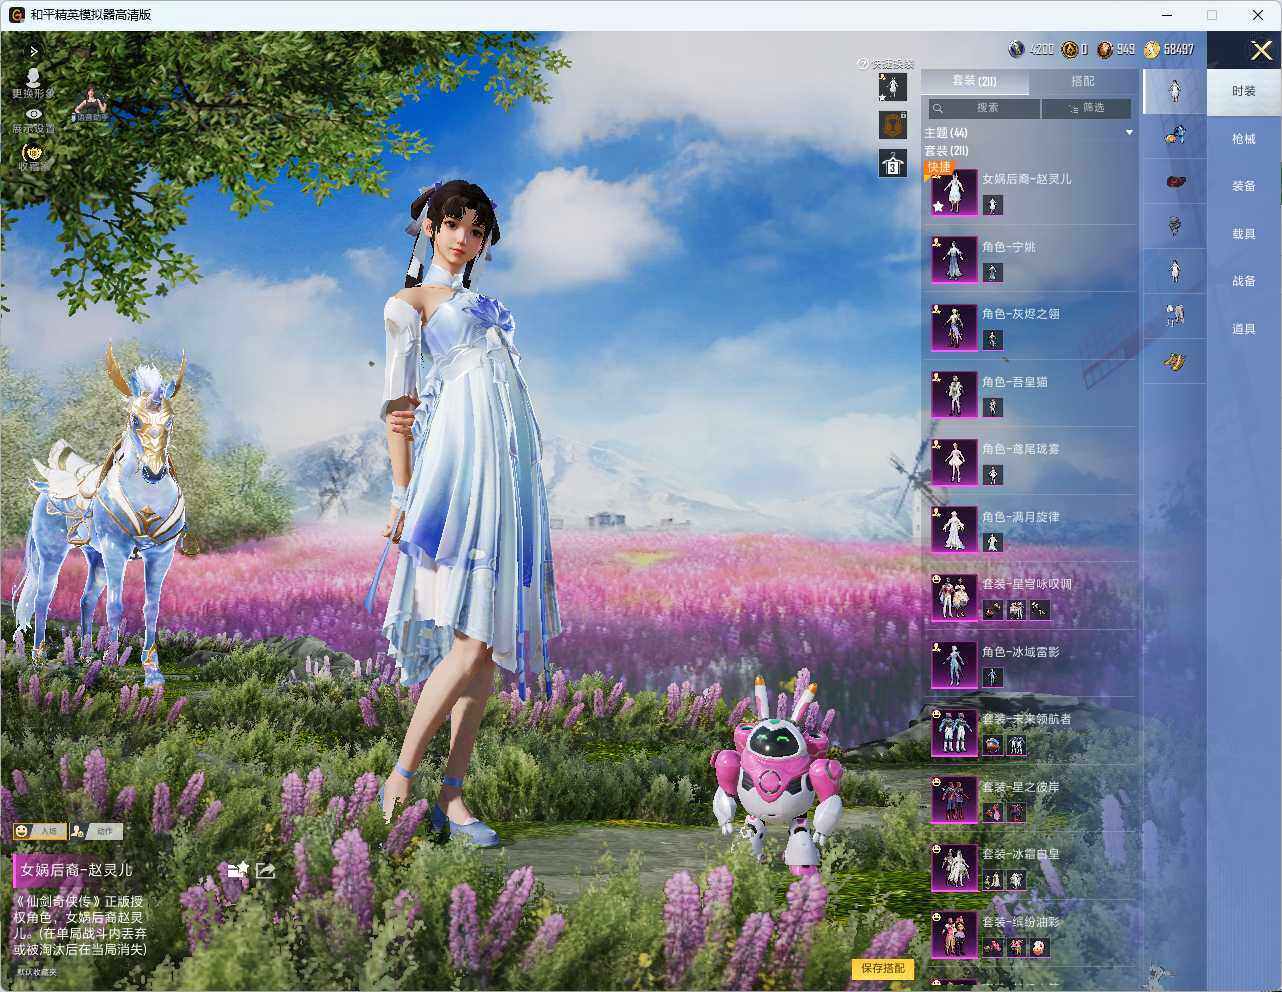
Task: Click 保存搭配 save outfit button
Action: [x=883, y=968]
